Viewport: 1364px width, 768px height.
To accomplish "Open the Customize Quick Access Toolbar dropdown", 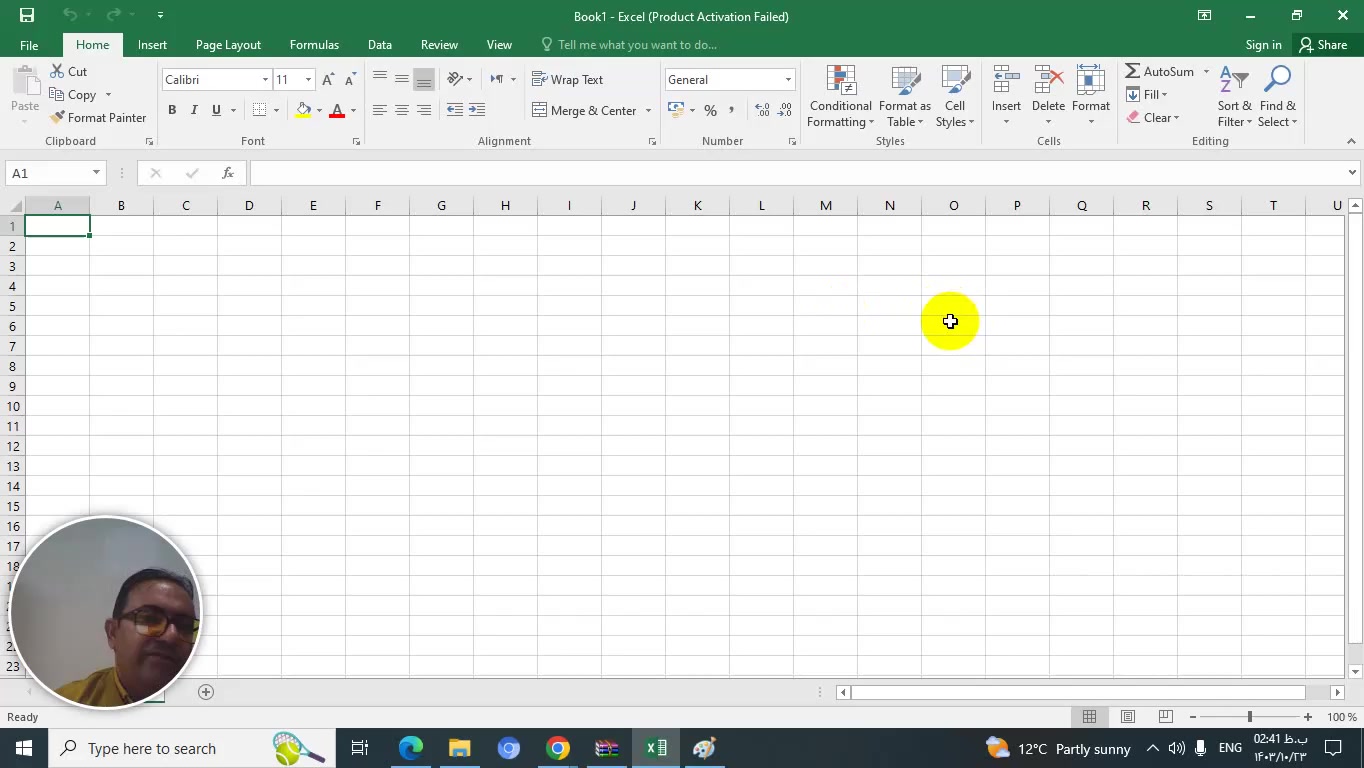I will click(x=160, y=15).
